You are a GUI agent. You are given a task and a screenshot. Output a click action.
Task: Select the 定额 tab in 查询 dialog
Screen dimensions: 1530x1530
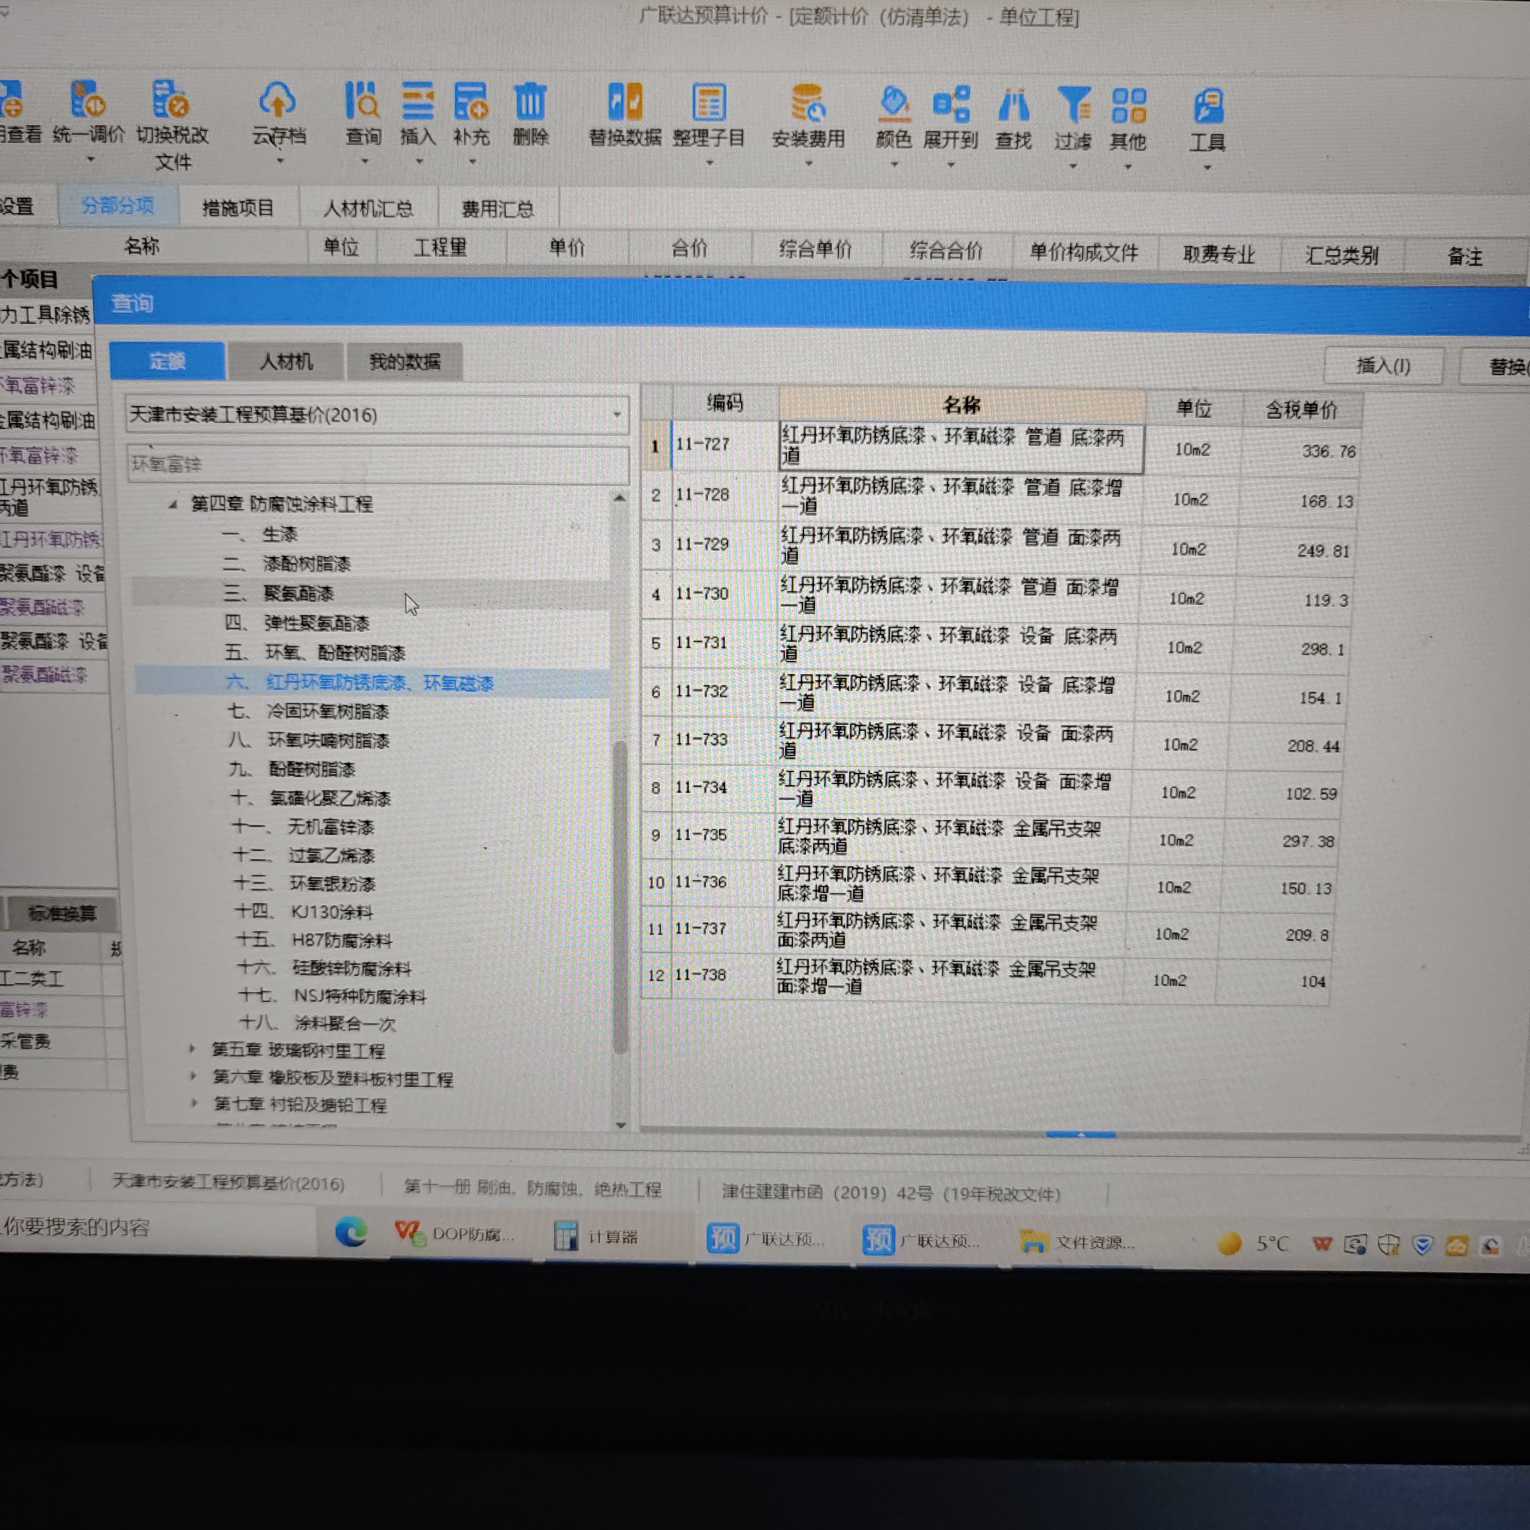167,361
